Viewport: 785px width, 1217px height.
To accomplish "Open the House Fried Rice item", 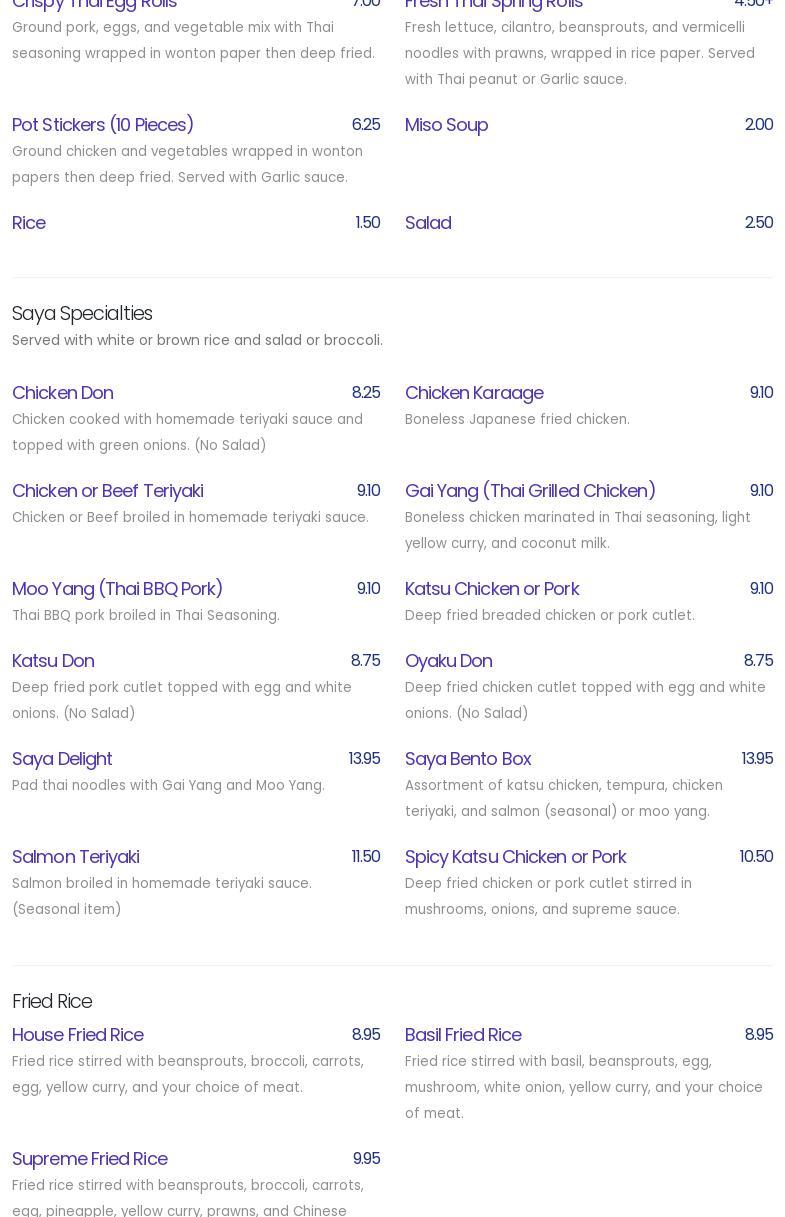I will (x=78, y=1035).
